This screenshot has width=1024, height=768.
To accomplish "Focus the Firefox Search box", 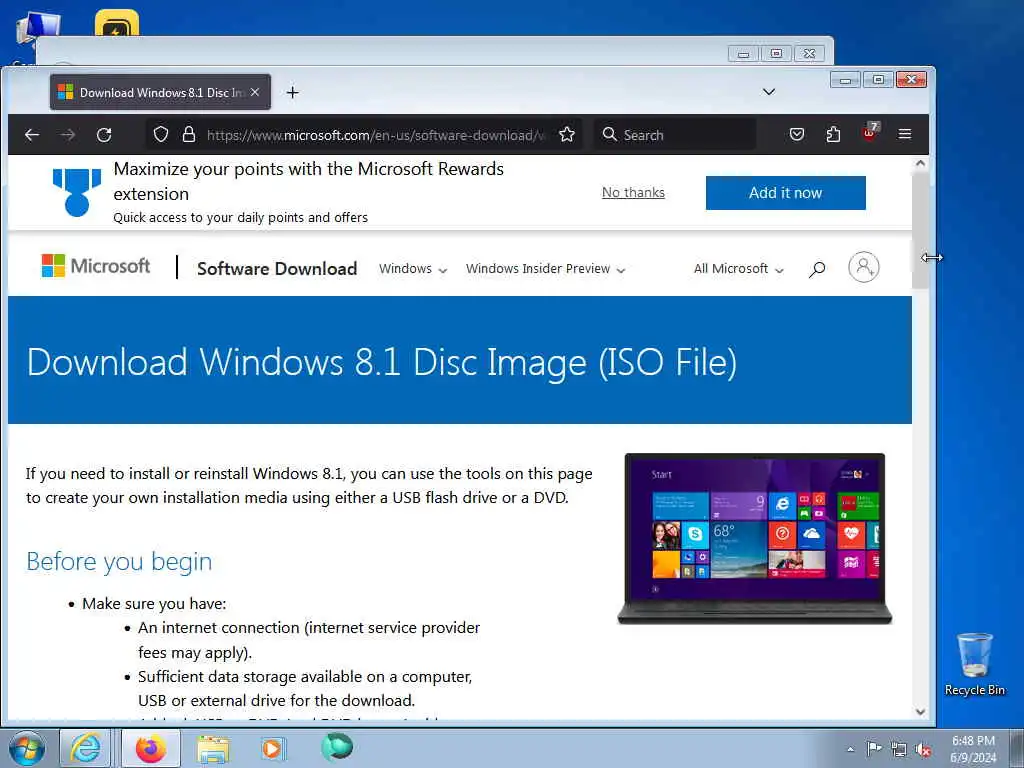I will pyautogui.click(x=675, y=135).
